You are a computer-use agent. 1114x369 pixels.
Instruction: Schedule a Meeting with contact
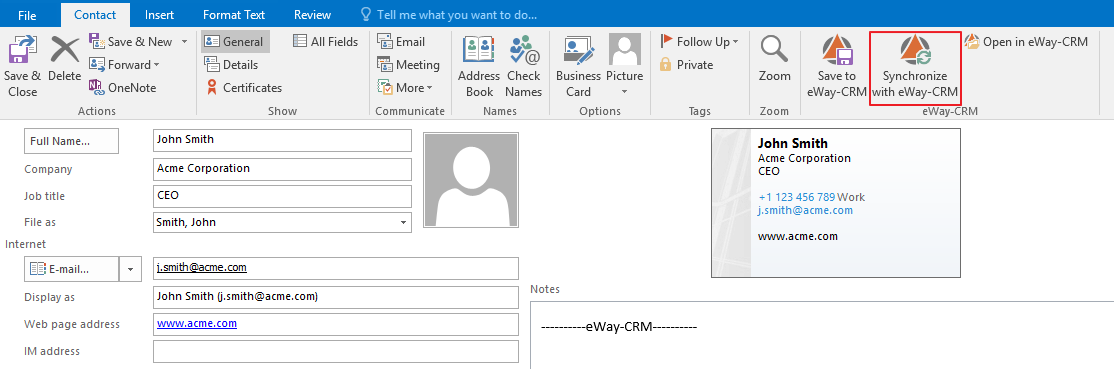[x=409, y=65]
